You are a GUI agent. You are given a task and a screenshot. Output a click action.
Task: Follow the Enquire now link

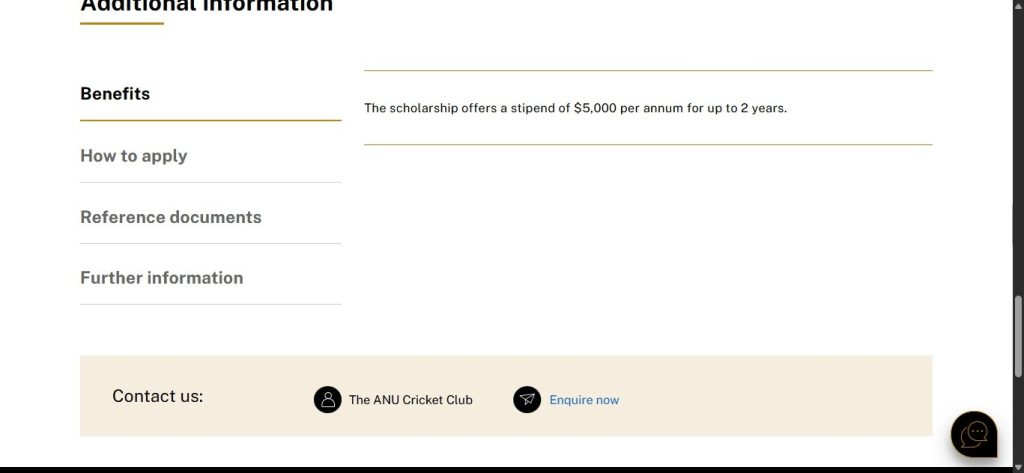coord(584,400)
